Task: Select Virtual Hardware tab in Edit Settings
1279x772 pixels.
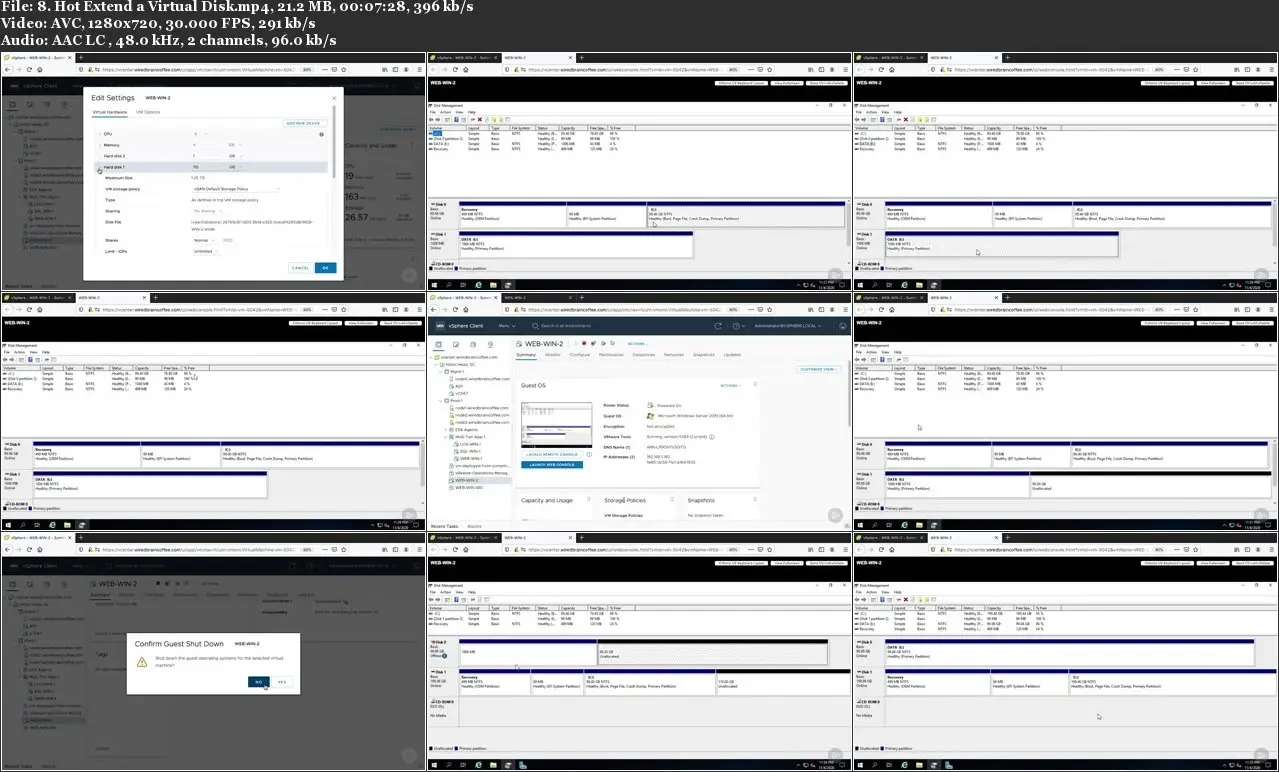Action: point(110,112)
